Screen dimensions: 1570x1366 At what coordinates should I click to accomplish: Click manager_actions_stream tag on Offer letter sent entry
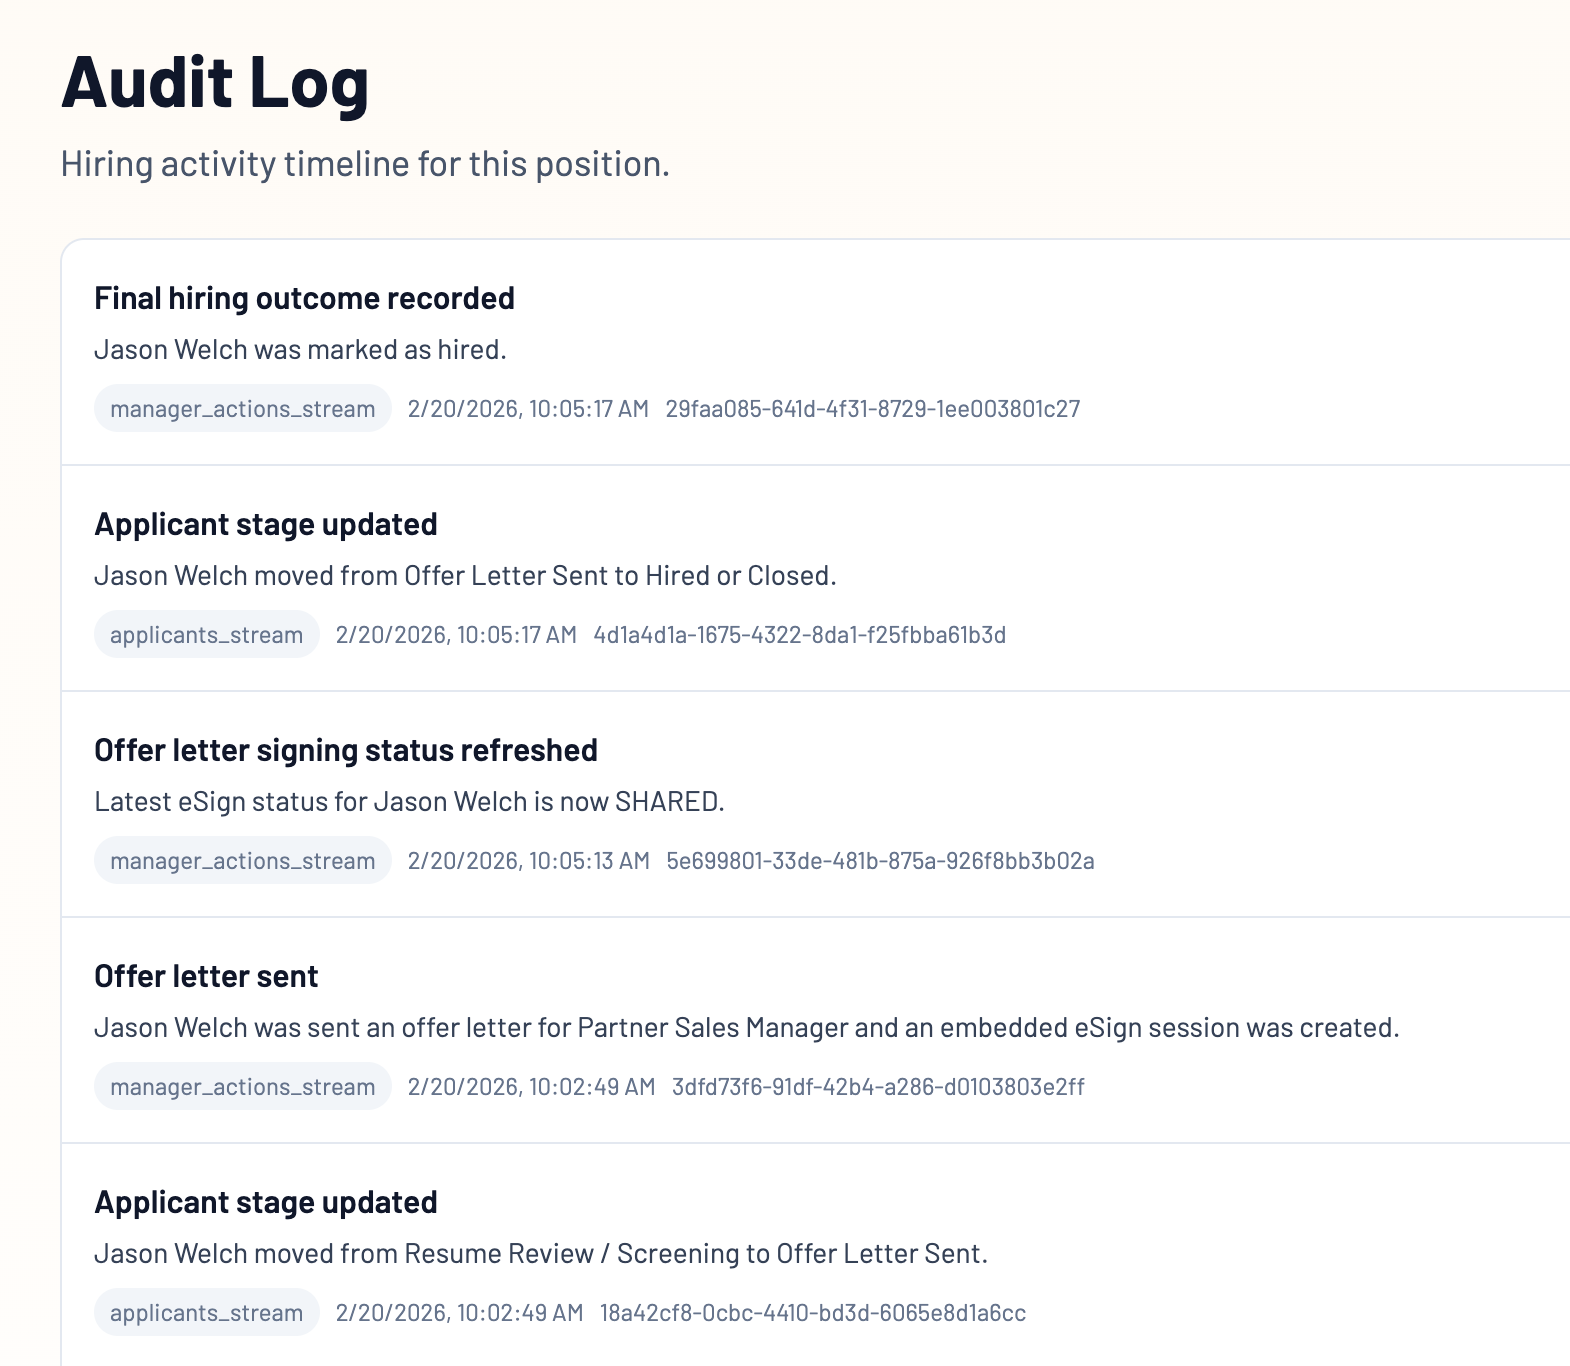[x=242, y=1087]
